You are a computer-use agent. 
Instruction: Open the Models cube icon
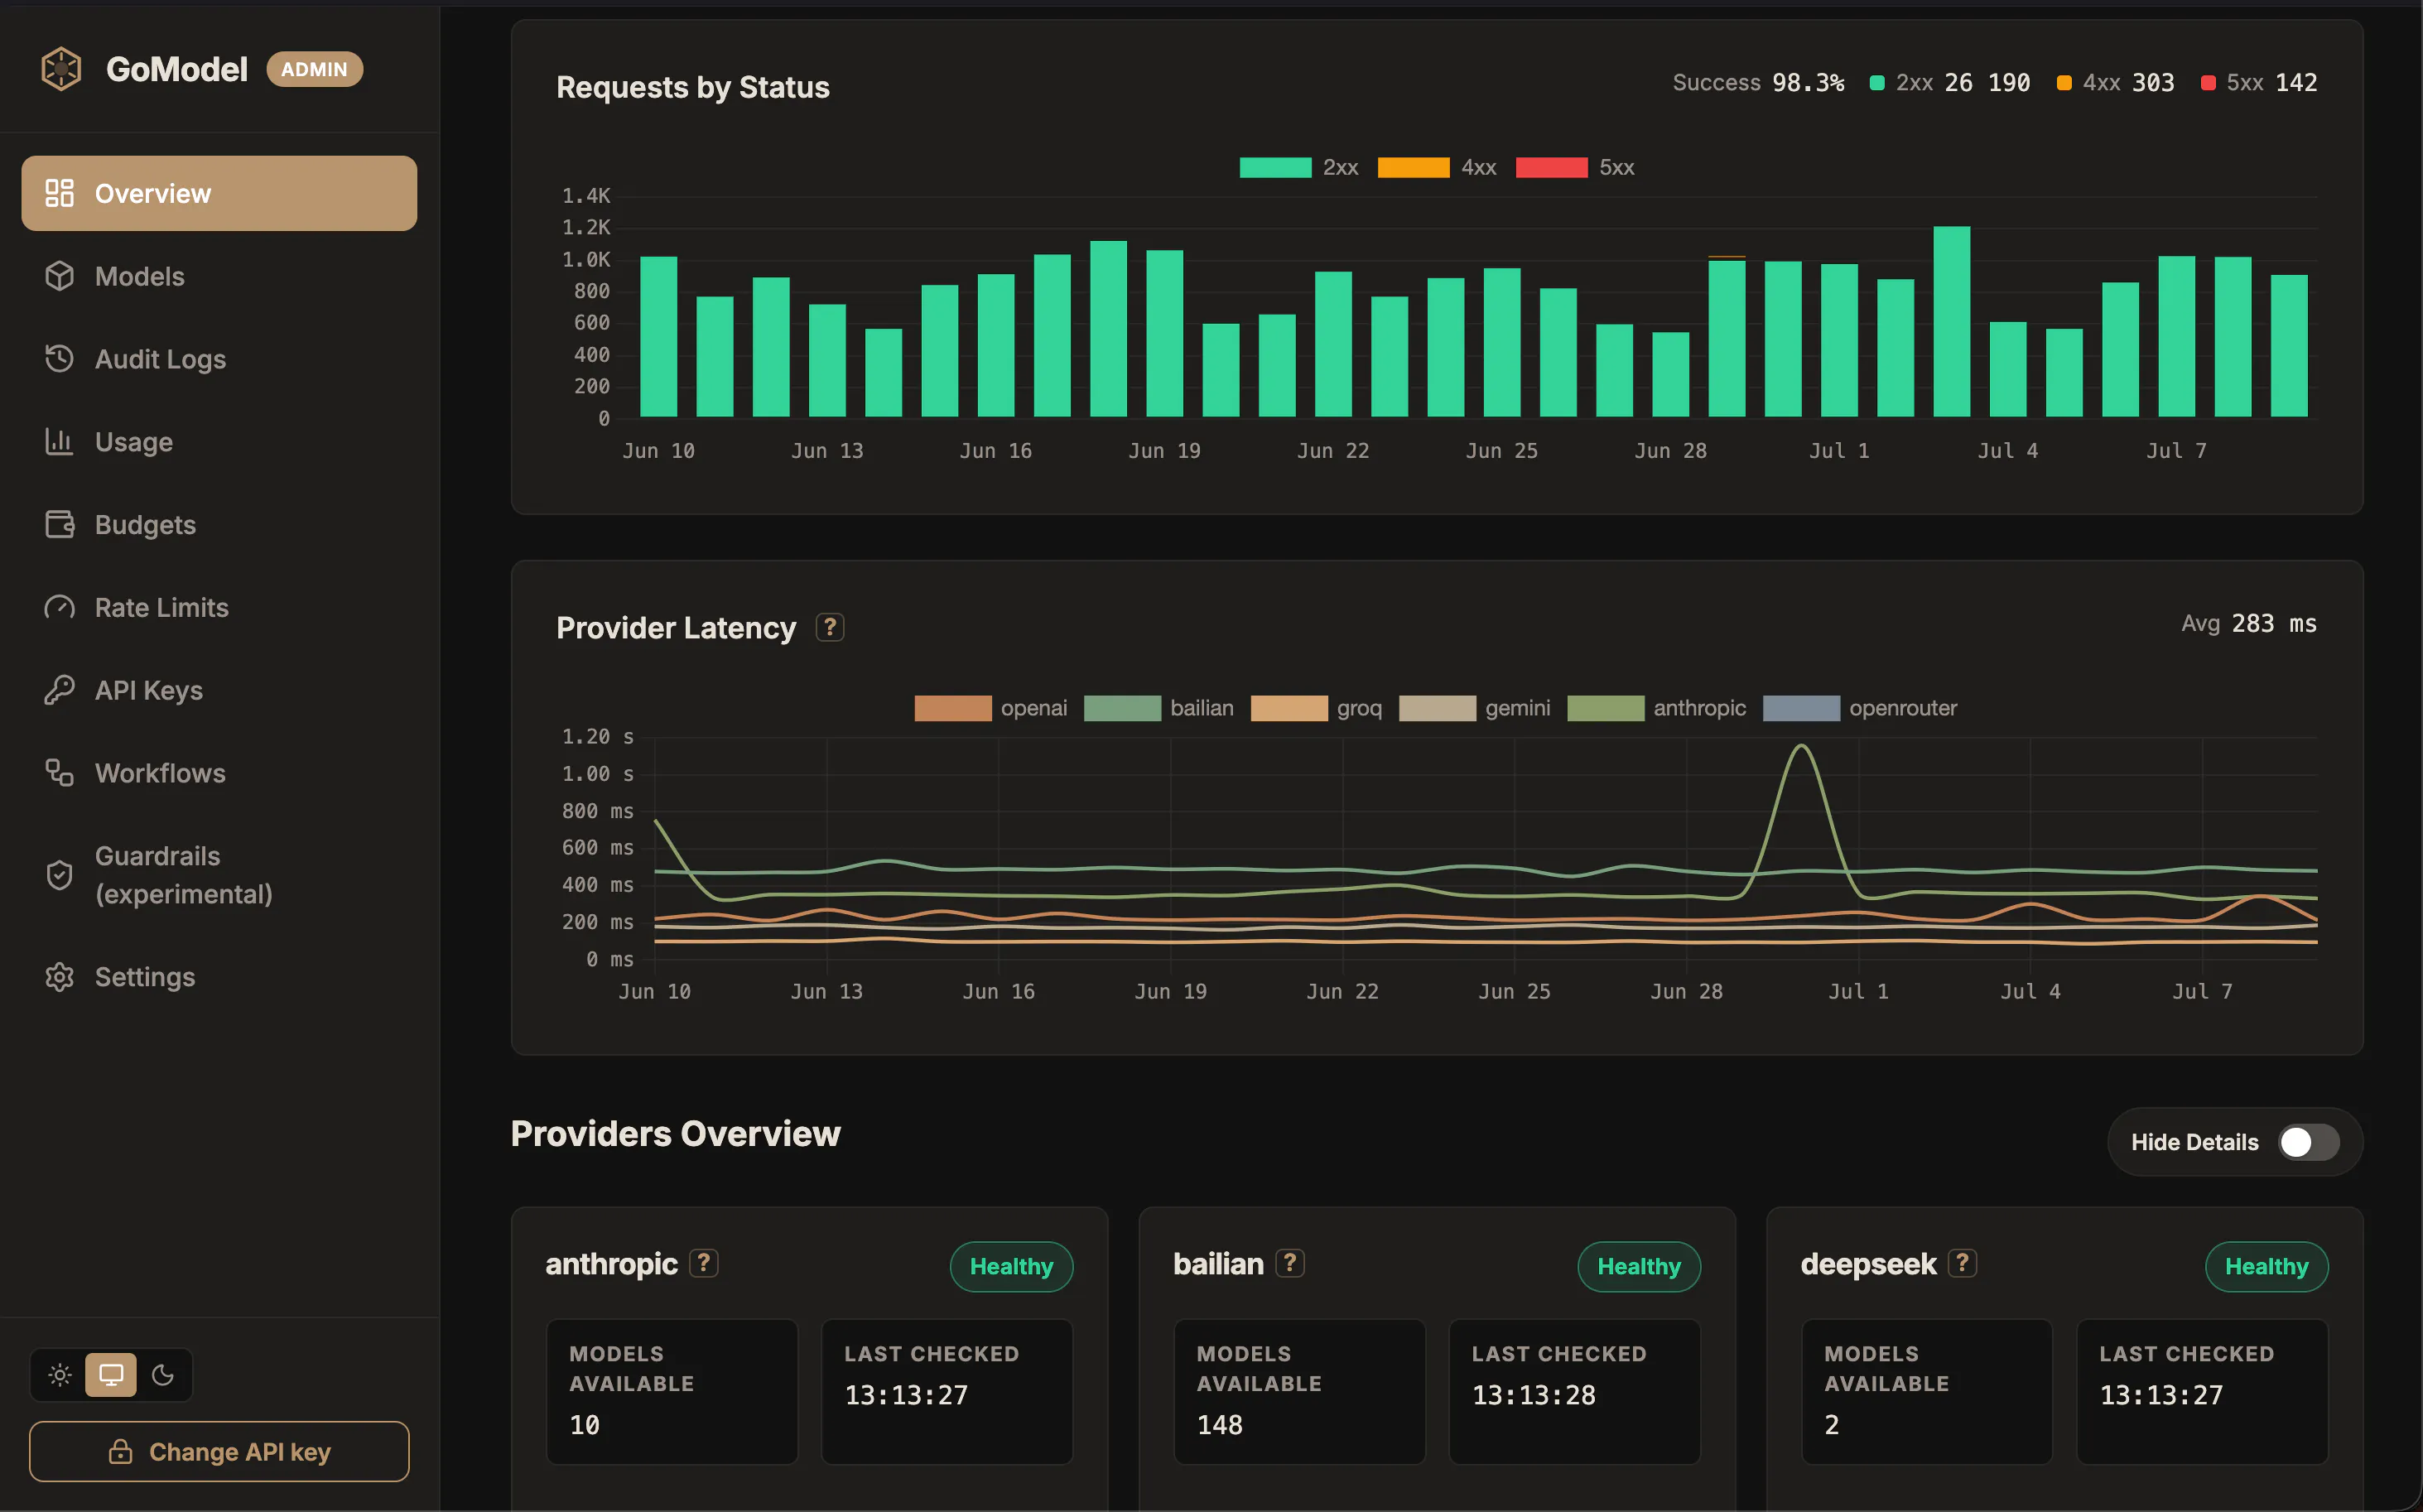(x=59, y=276)
